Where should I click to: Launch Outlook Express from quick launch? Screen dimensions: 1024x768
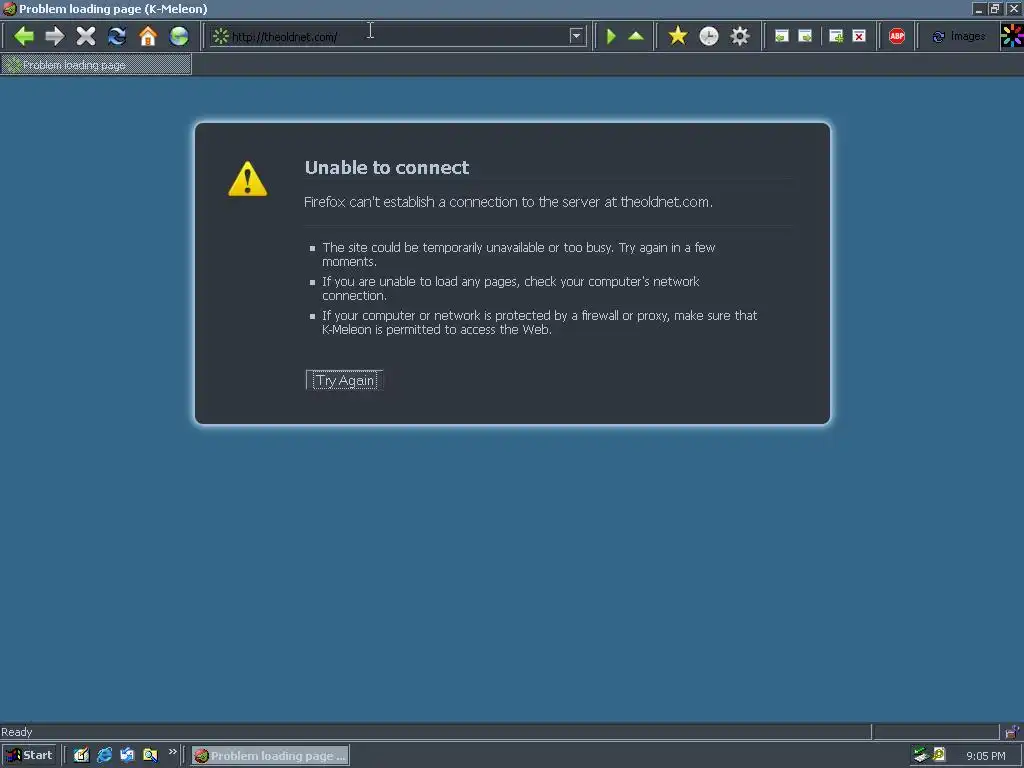127,755
